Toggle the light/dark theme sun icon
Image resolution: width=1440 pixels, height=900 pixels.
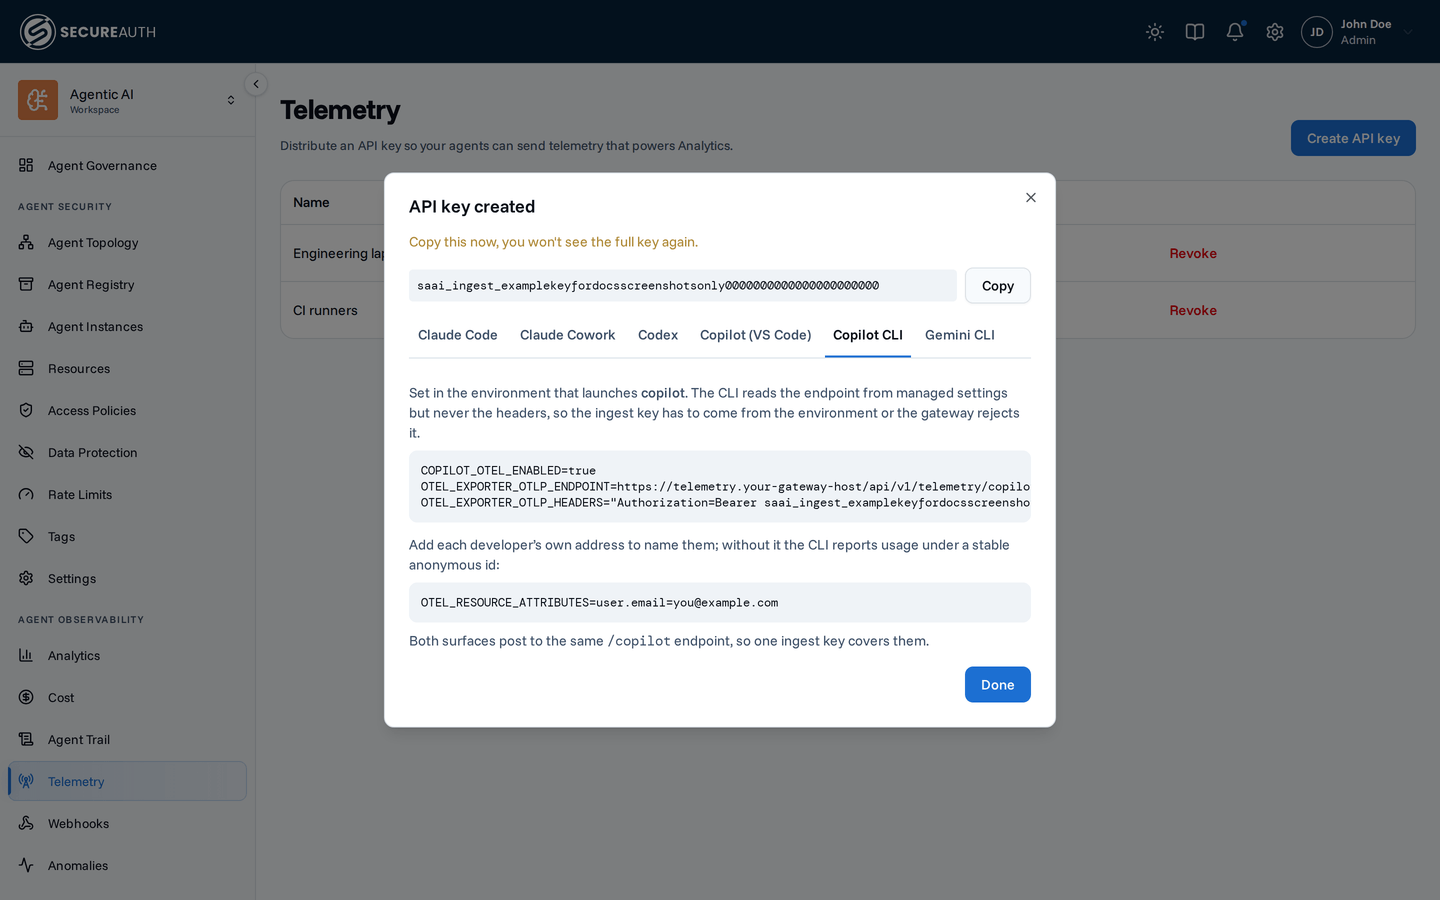(x=1155, y=32)
